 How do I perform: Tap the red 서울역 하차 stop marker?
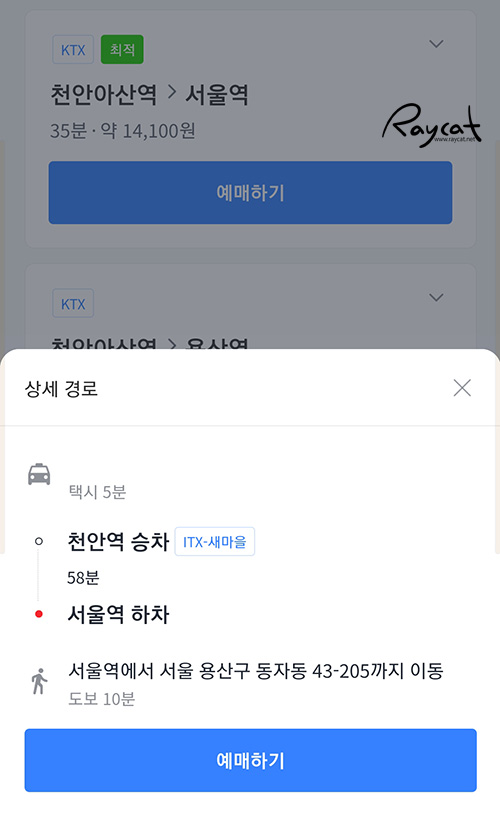click(38, 614)
